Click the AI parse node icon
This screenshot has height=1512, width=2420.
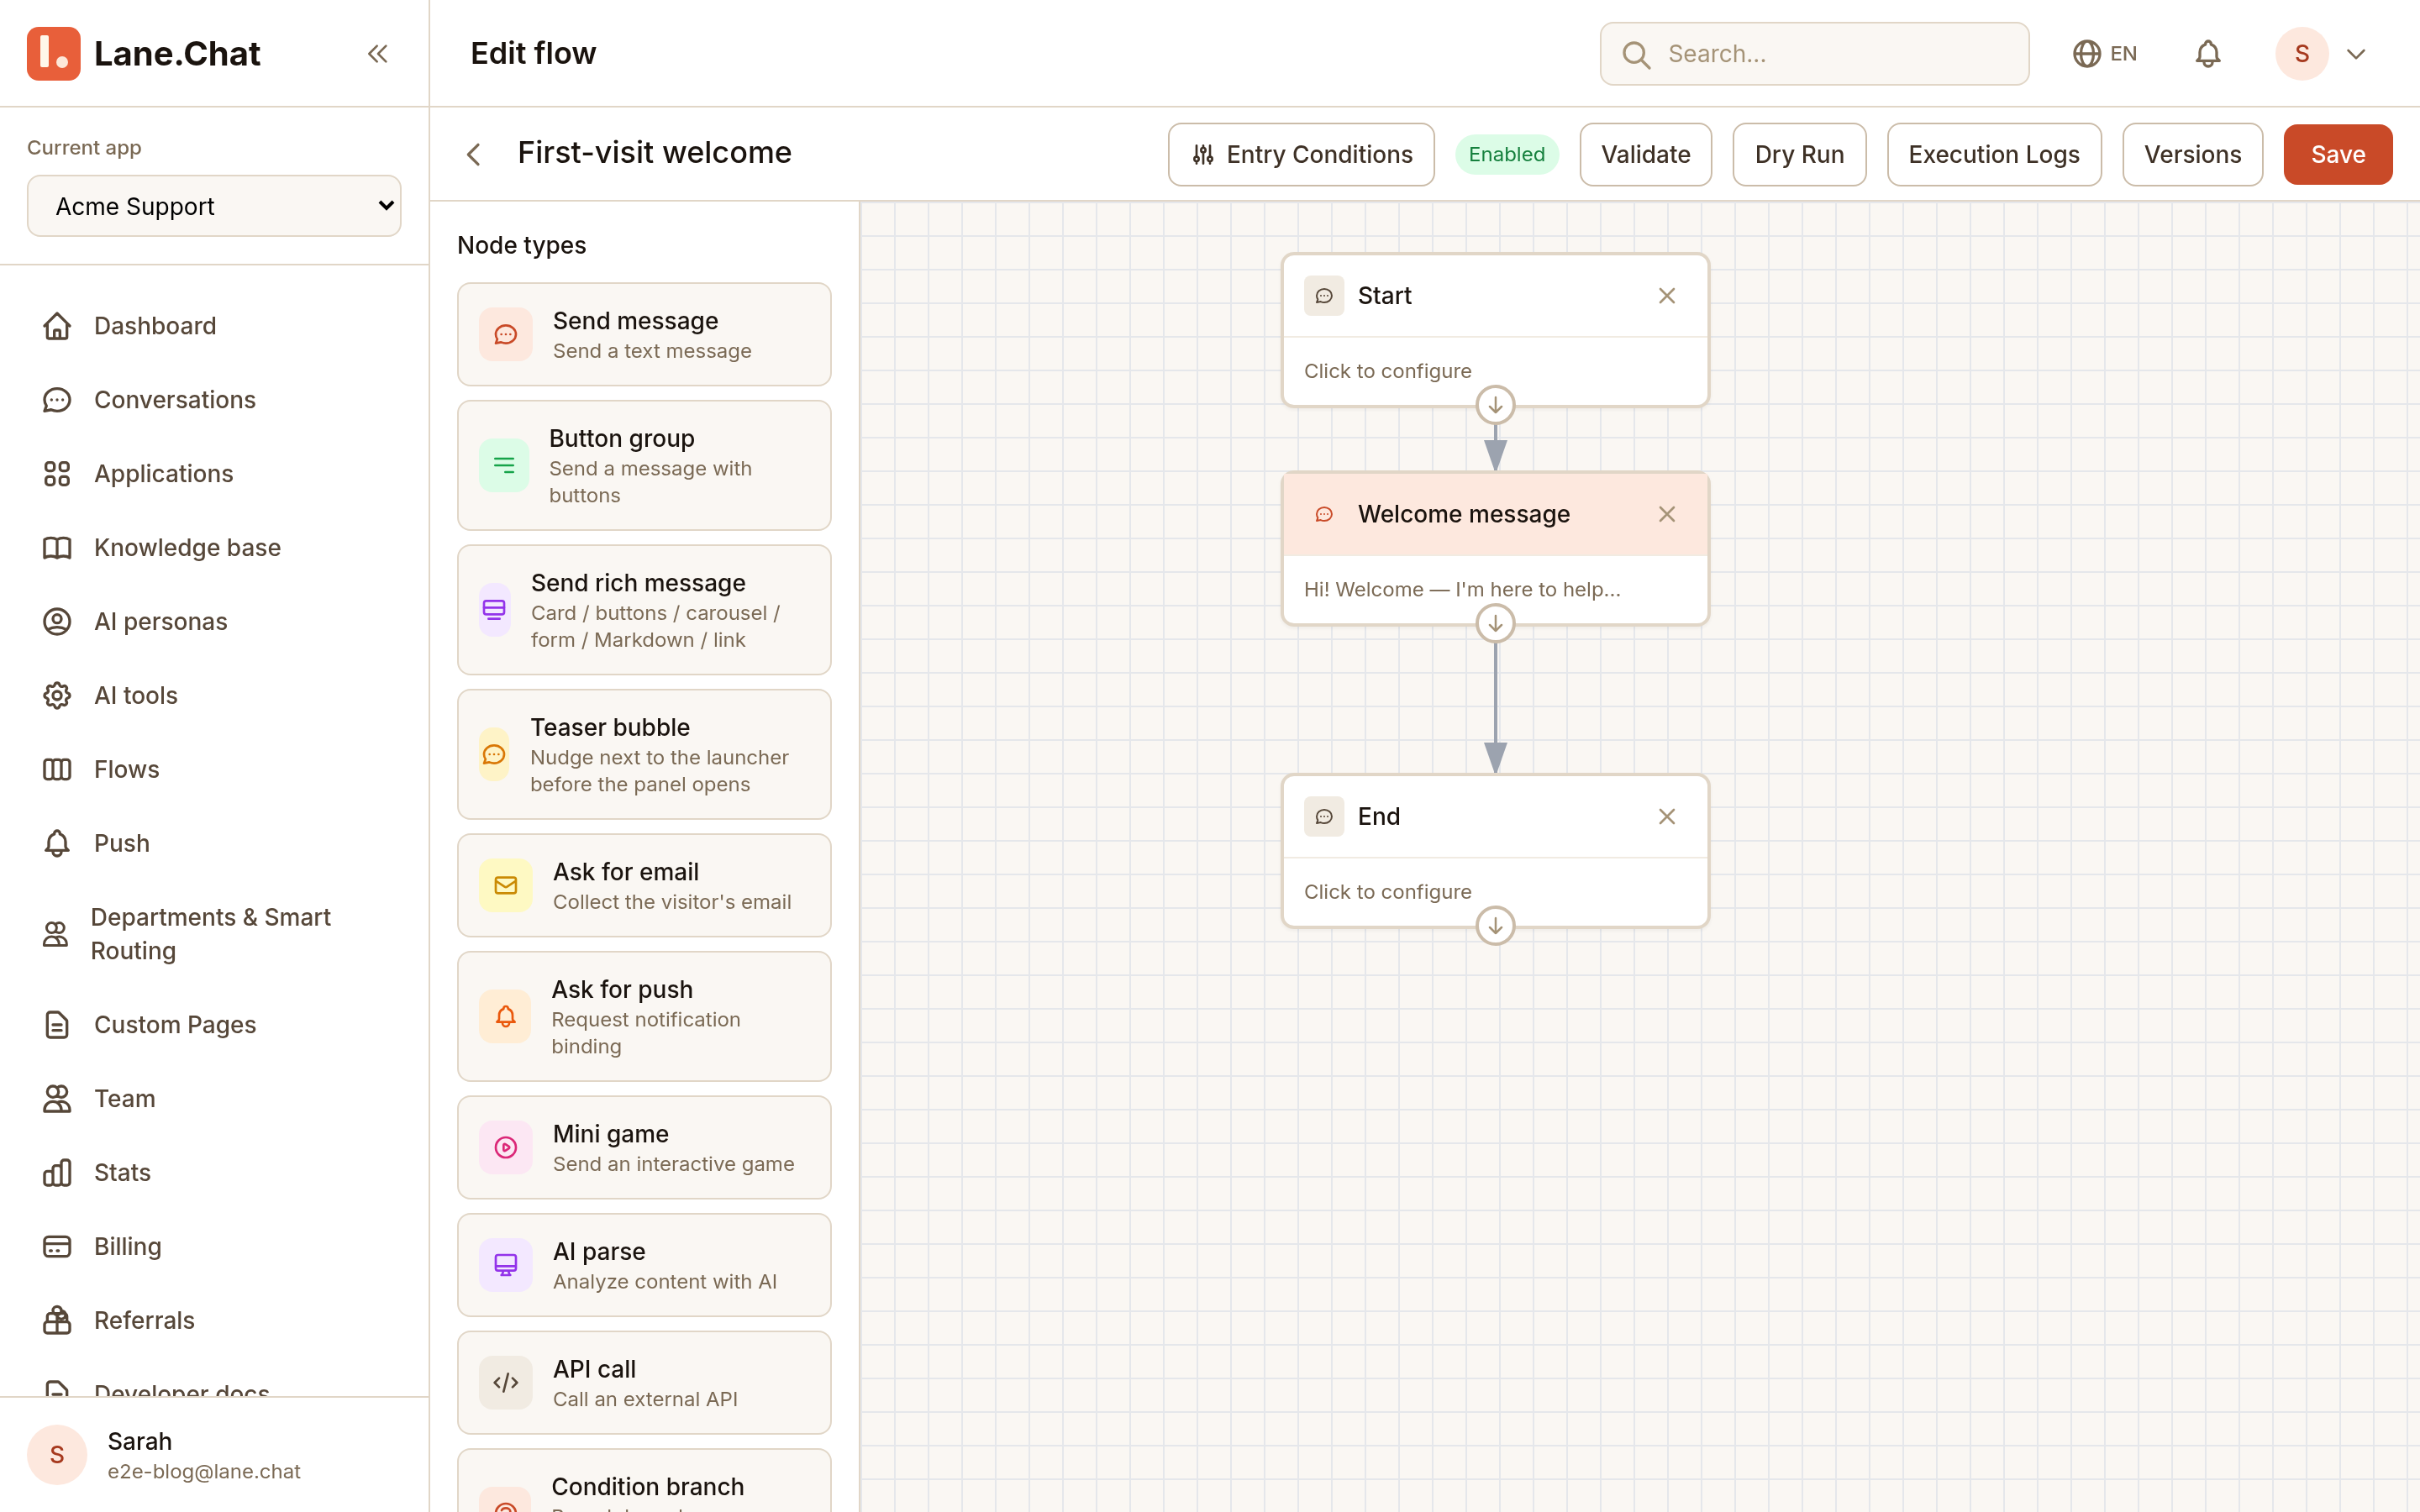[x=506, y=1266]
